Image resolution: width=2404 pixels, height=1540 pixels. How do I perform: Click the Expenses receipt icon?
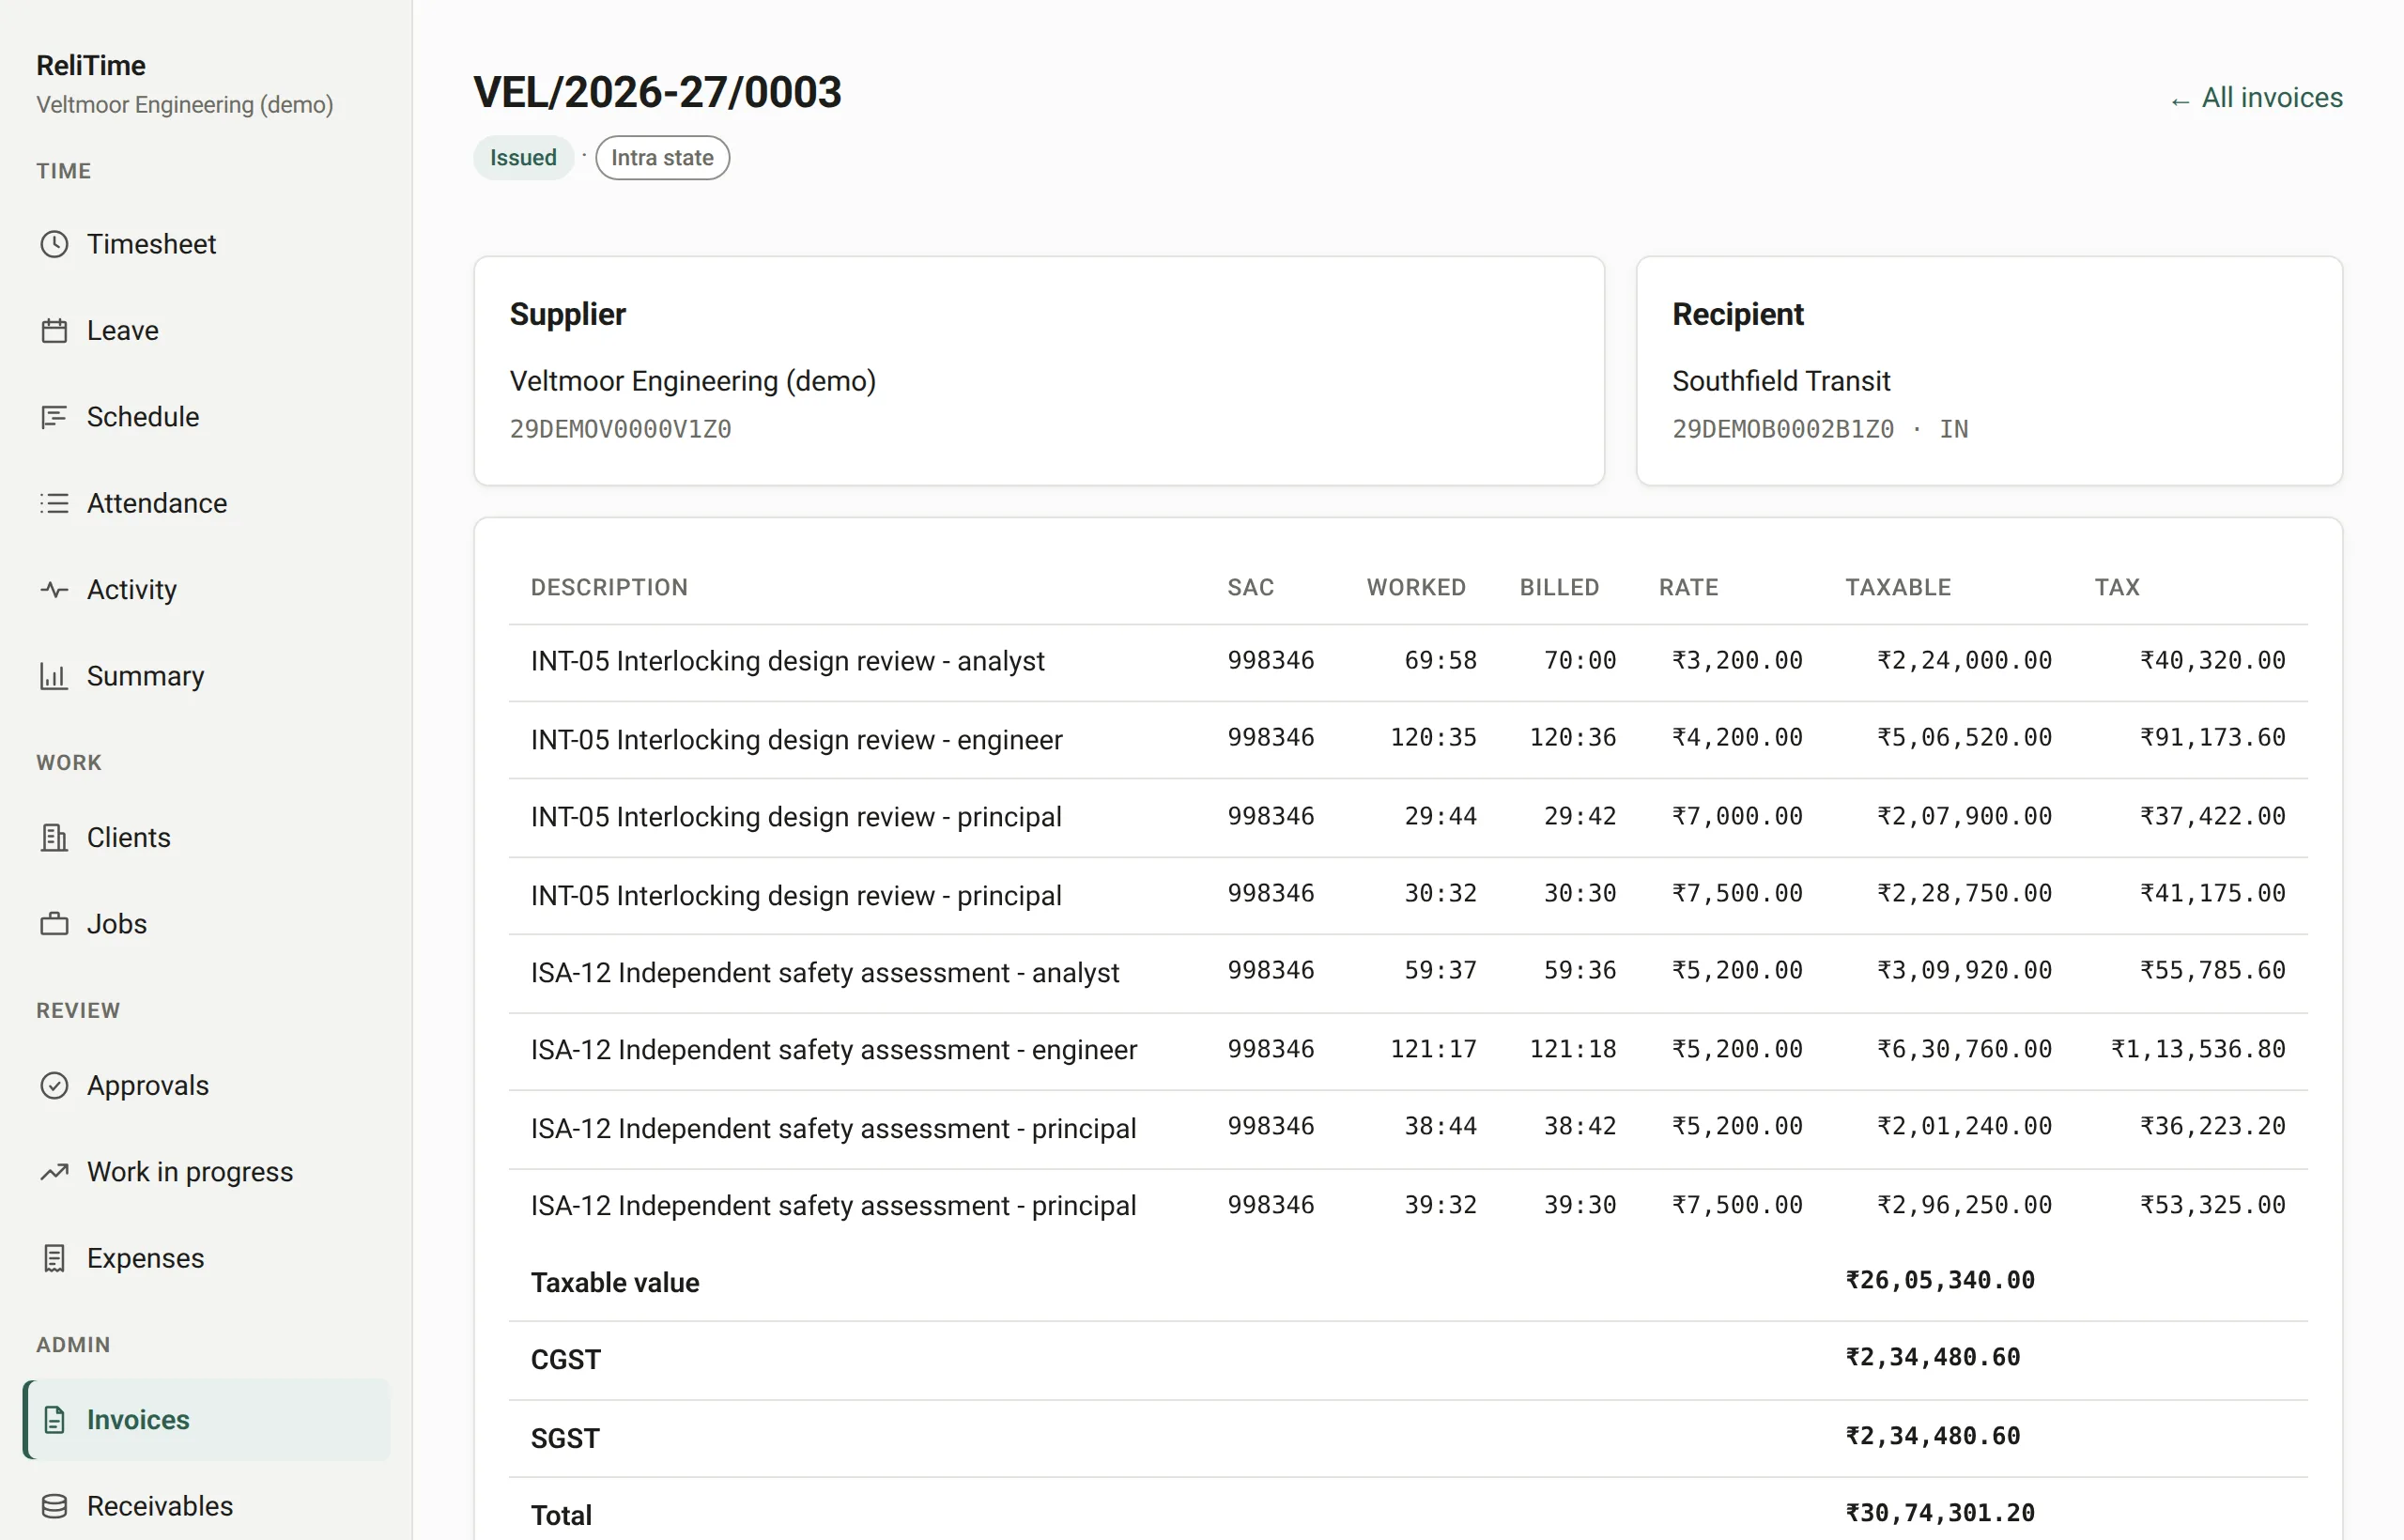click(54, 1258)
